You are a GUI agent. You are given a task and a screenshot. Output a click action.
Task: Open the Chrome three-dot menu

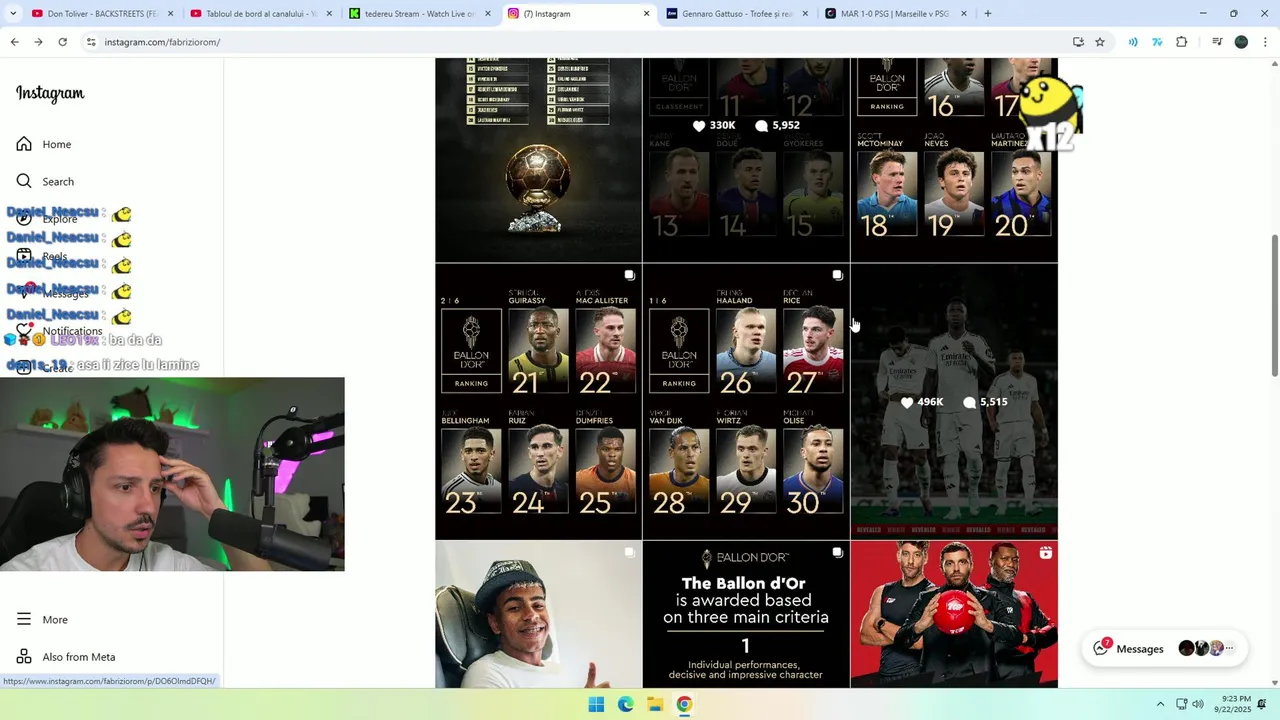click(x=1265, y=42)
